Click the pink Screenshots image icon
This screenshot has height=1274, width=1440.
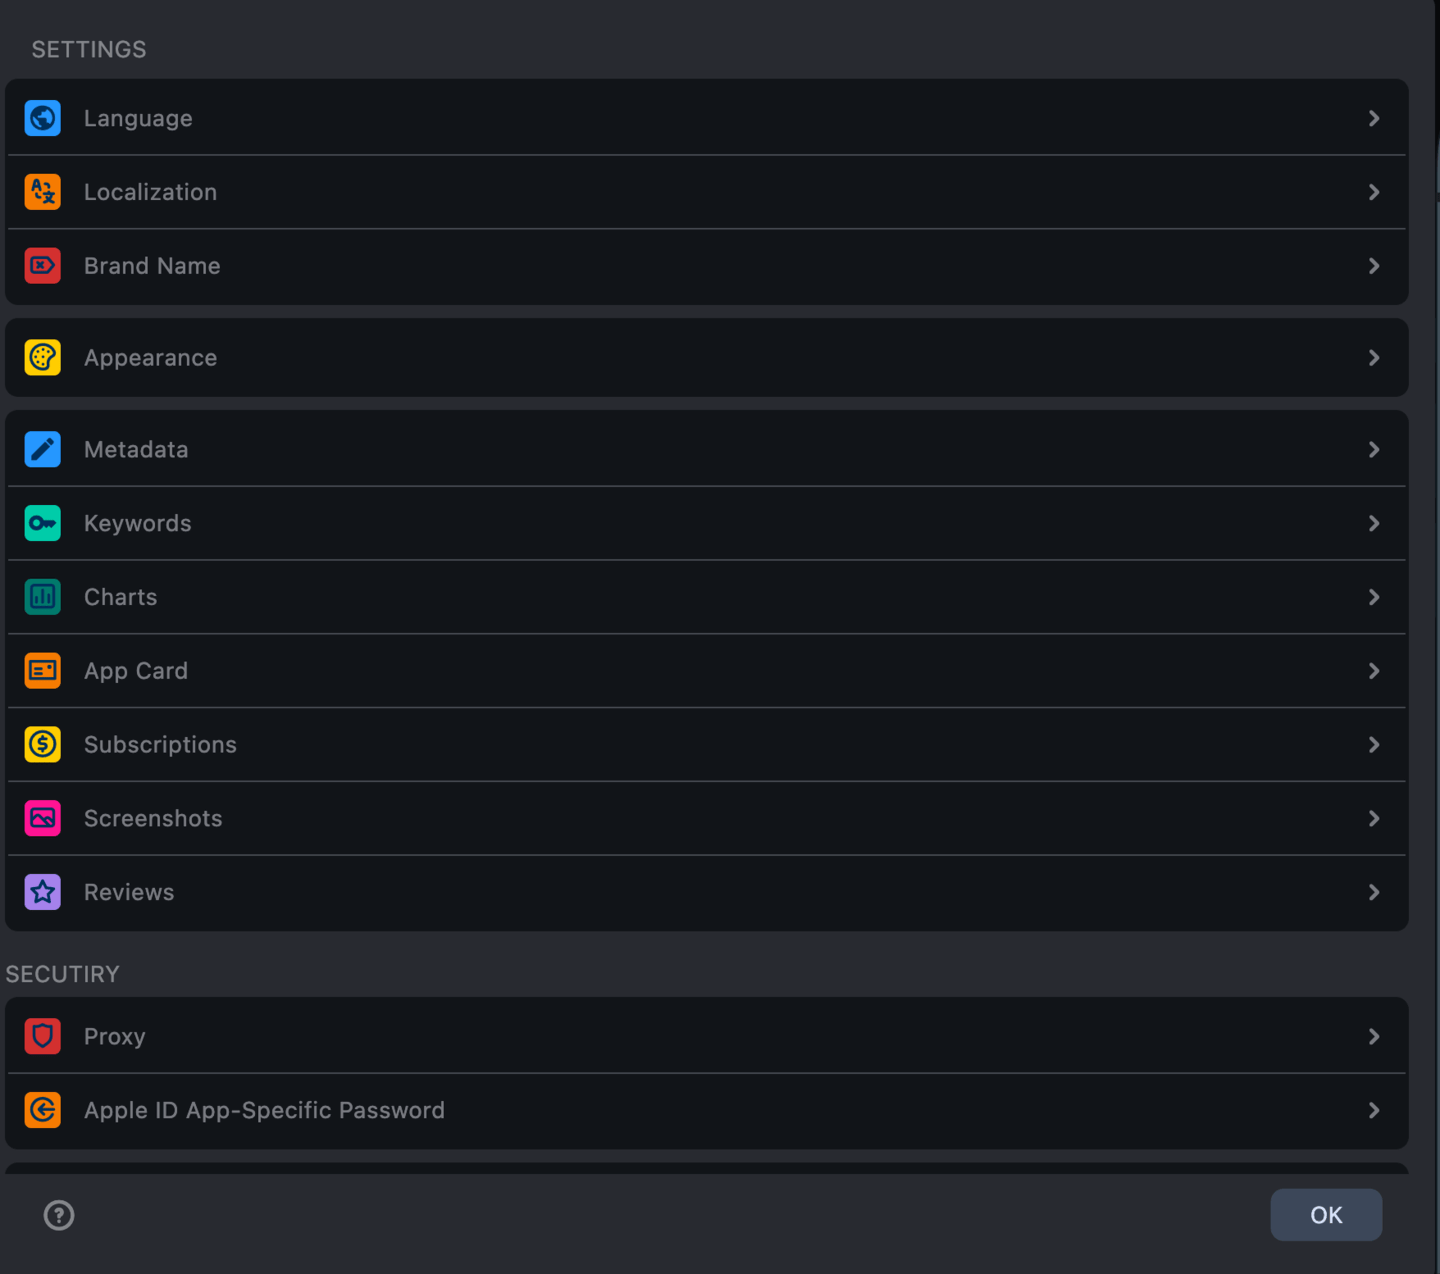click(43, 818)
